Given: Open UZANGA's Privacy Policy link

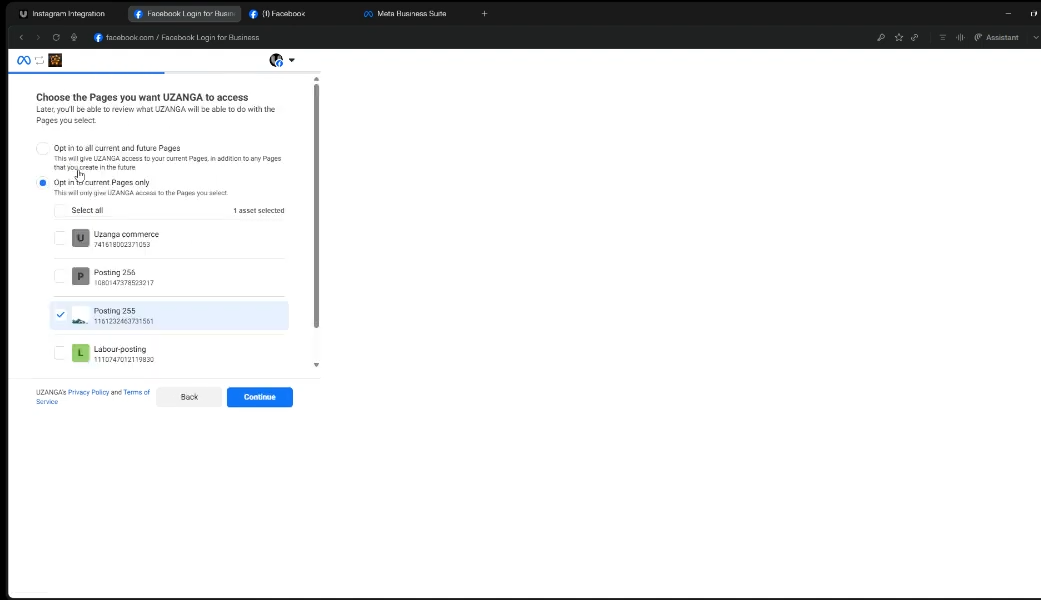Looking at the screenshot, I should [88, 392].
